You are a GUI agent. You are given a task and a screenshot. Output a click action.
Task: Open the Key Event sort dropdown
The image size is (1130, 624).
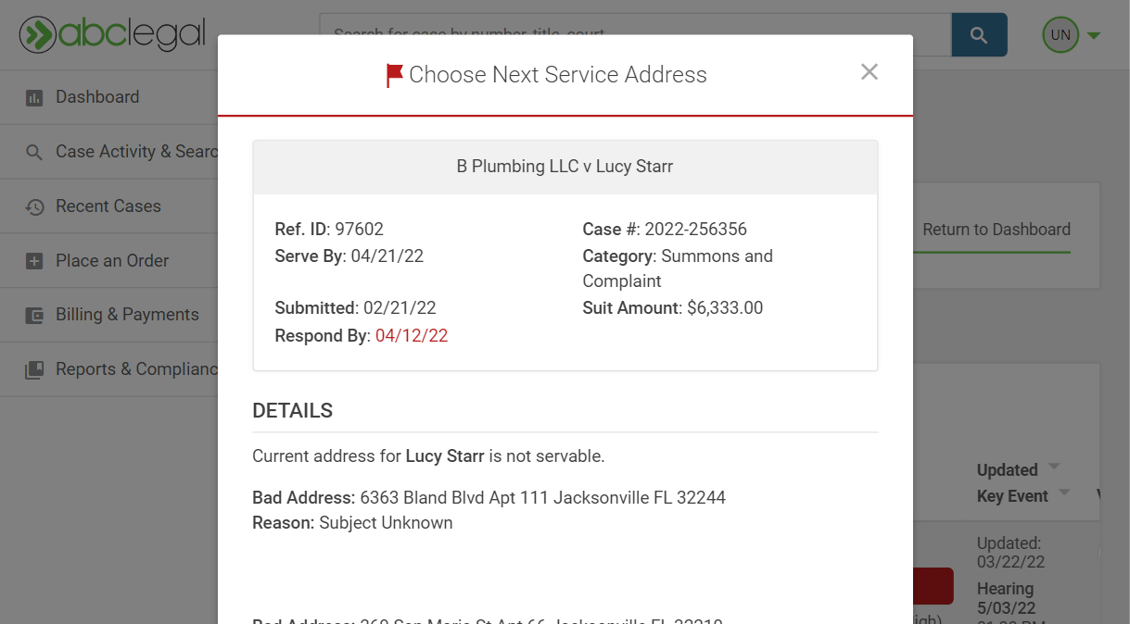1064,494
